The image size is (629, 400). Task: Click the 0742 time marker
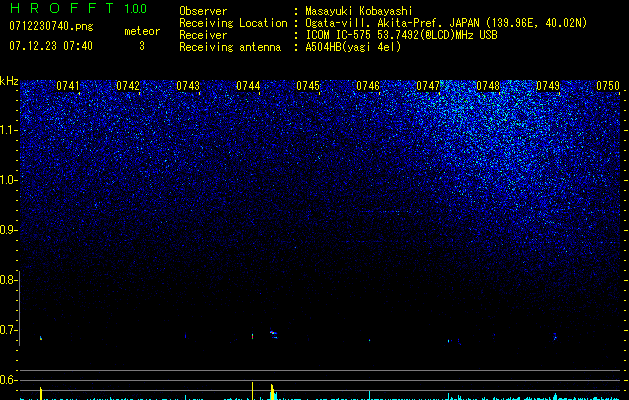(128, 86)
